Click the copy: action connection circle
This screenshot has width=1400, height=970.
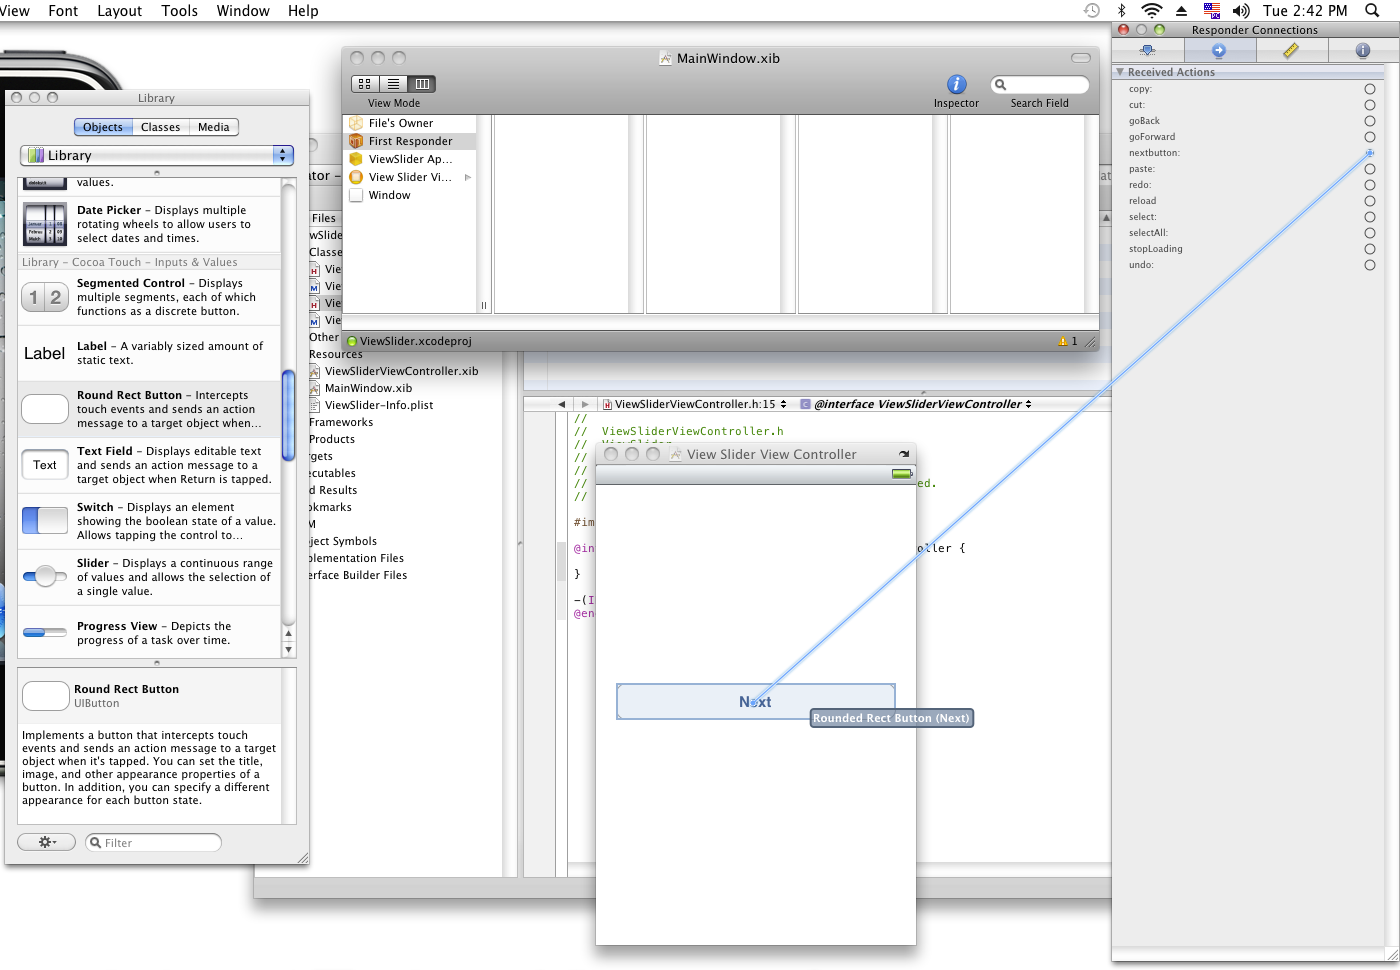point(1370,89)
